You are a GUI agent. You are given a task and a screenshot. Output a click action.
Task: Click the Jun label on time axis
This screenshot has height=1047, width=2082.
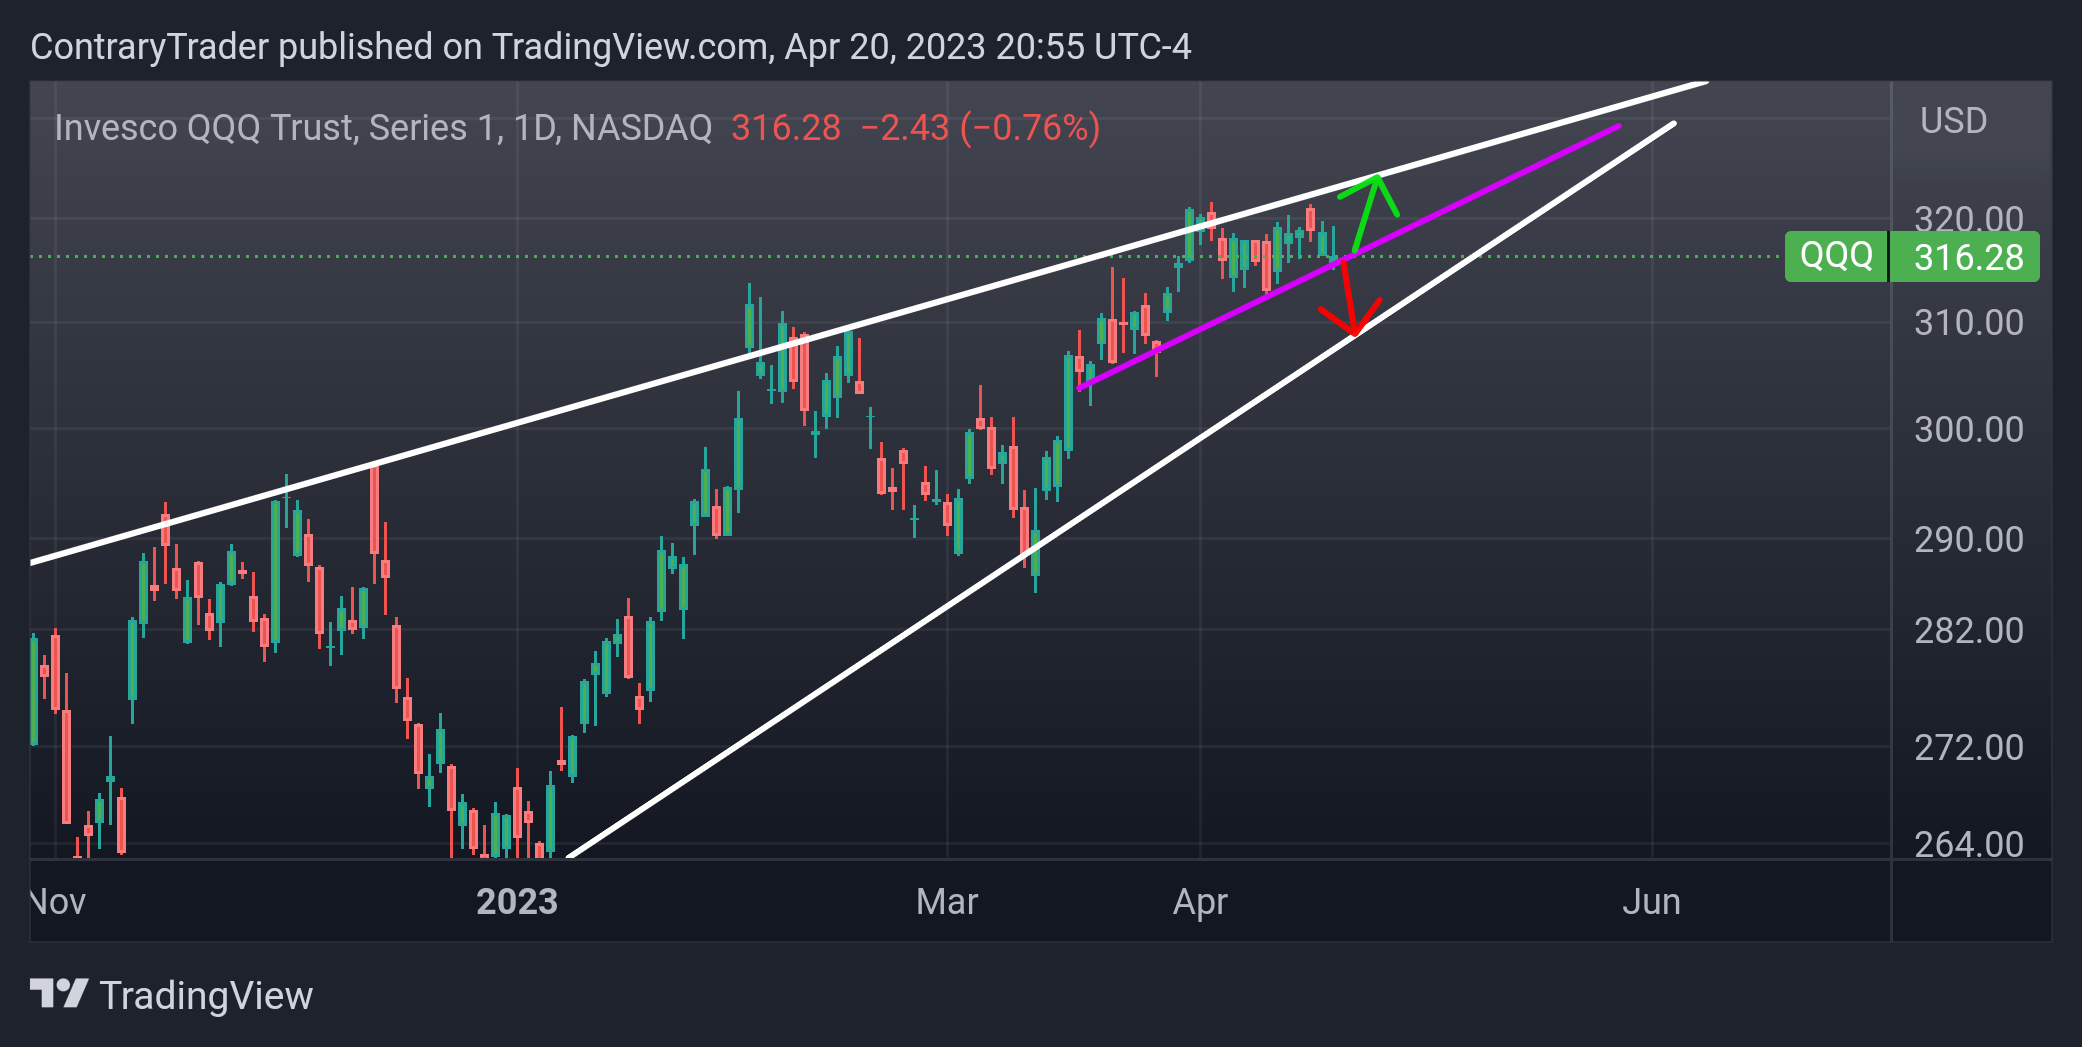click(x=1651, y=902)
